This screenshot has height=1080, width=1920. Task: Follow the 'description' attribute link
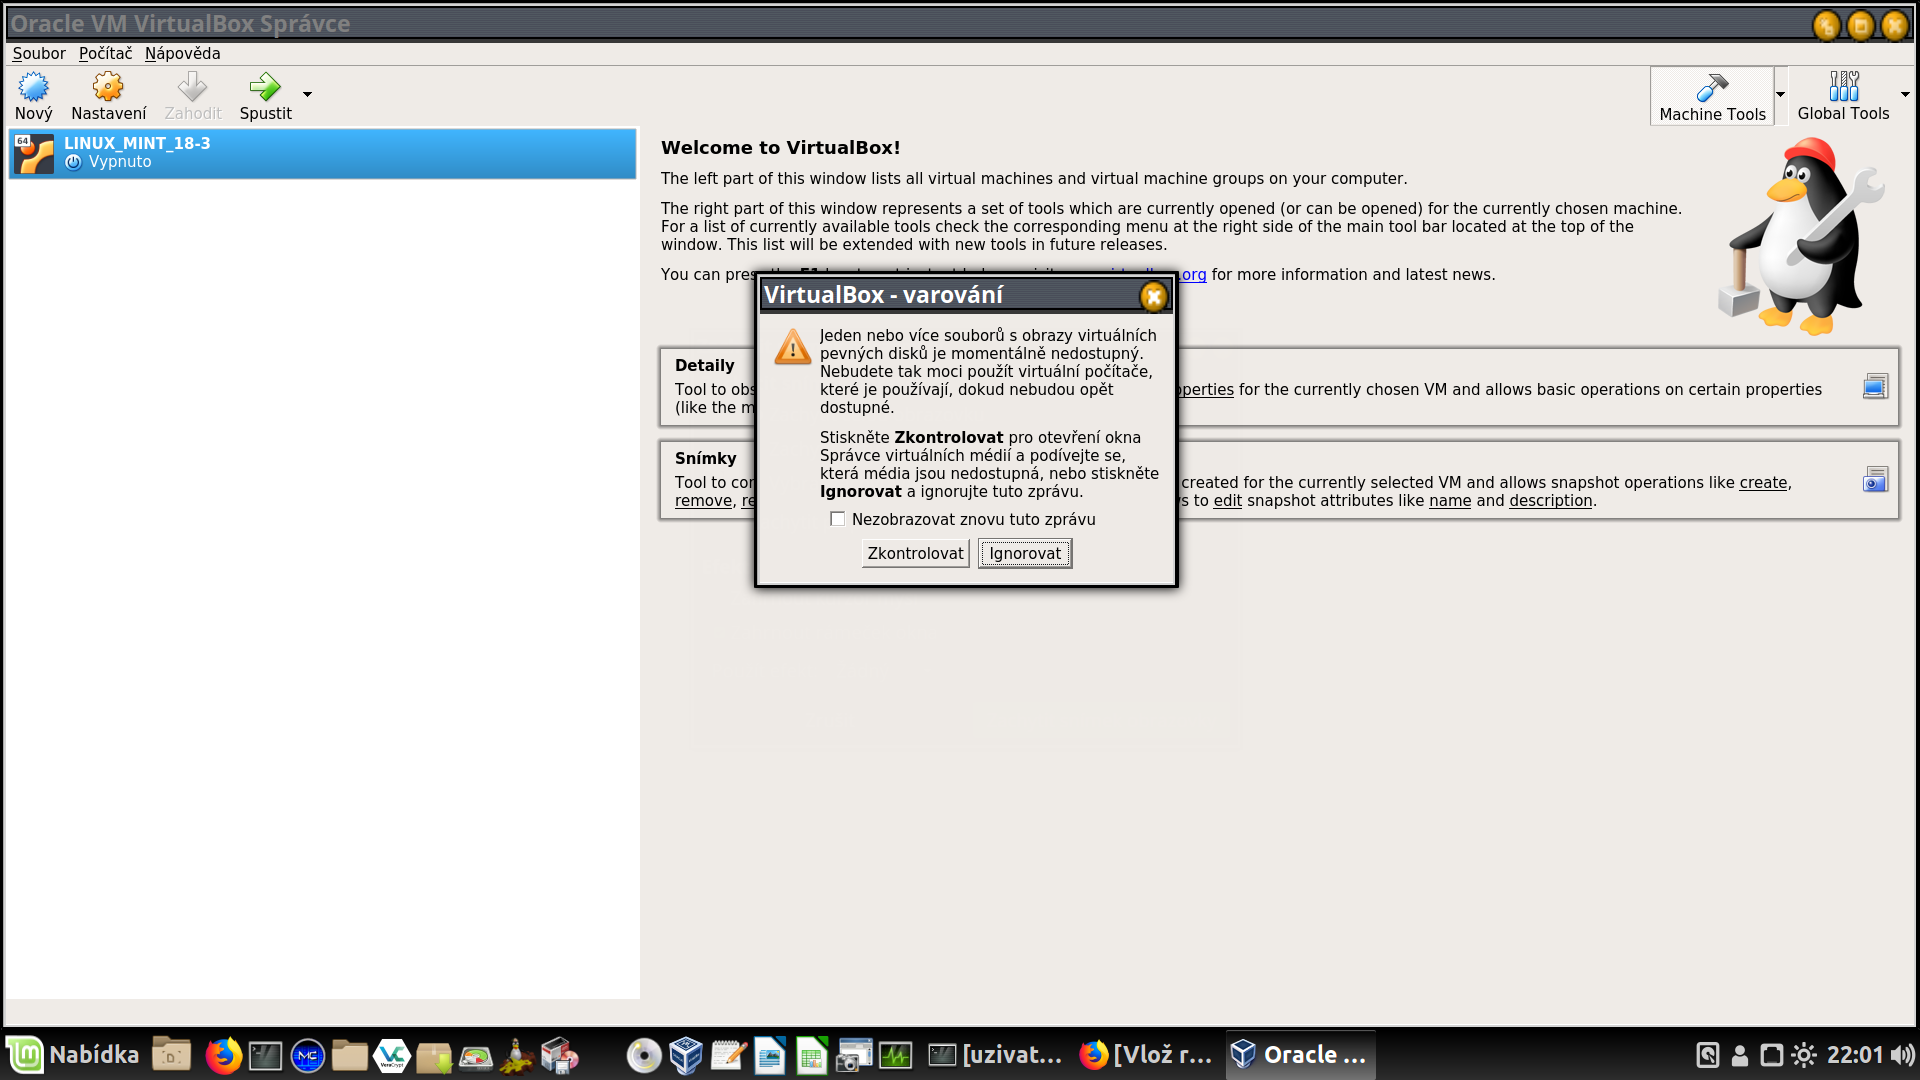point(1550,501)
